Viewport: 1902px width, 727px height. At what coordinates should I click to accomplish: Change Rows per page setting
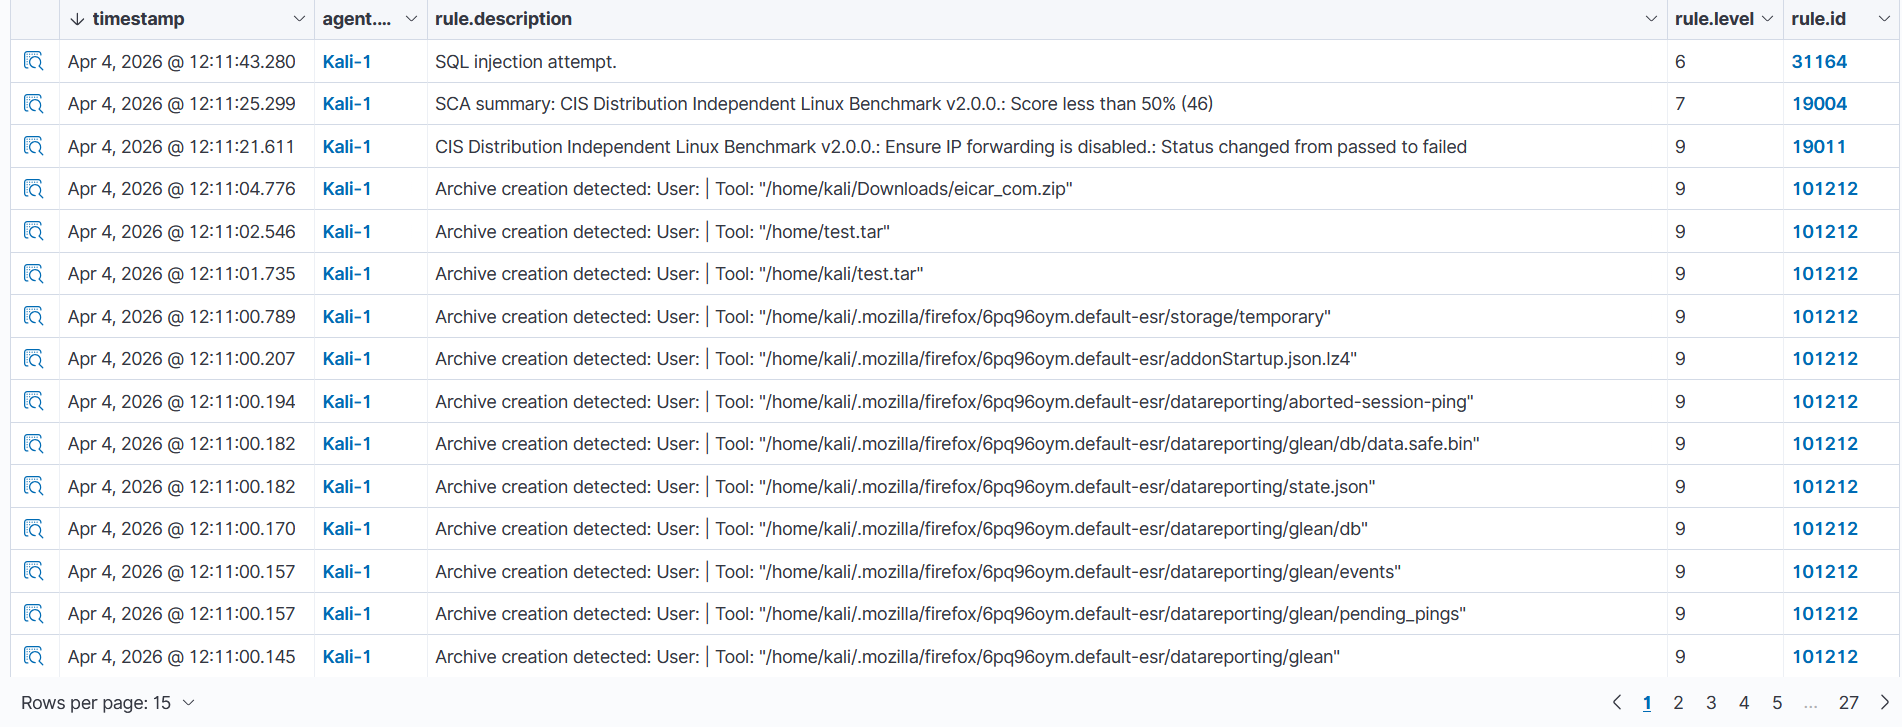coord(107,703)
